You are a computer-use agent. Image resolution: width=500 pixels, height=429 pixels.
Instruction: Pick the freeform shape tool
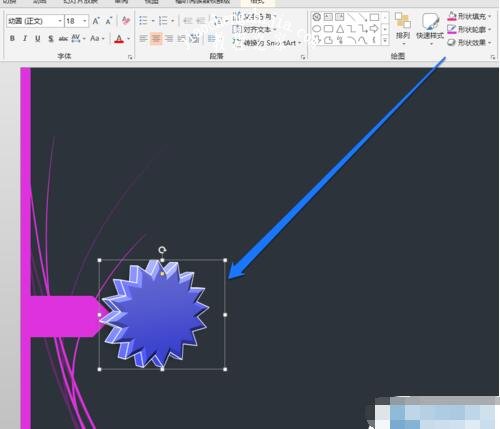click(x=328, y=40)
